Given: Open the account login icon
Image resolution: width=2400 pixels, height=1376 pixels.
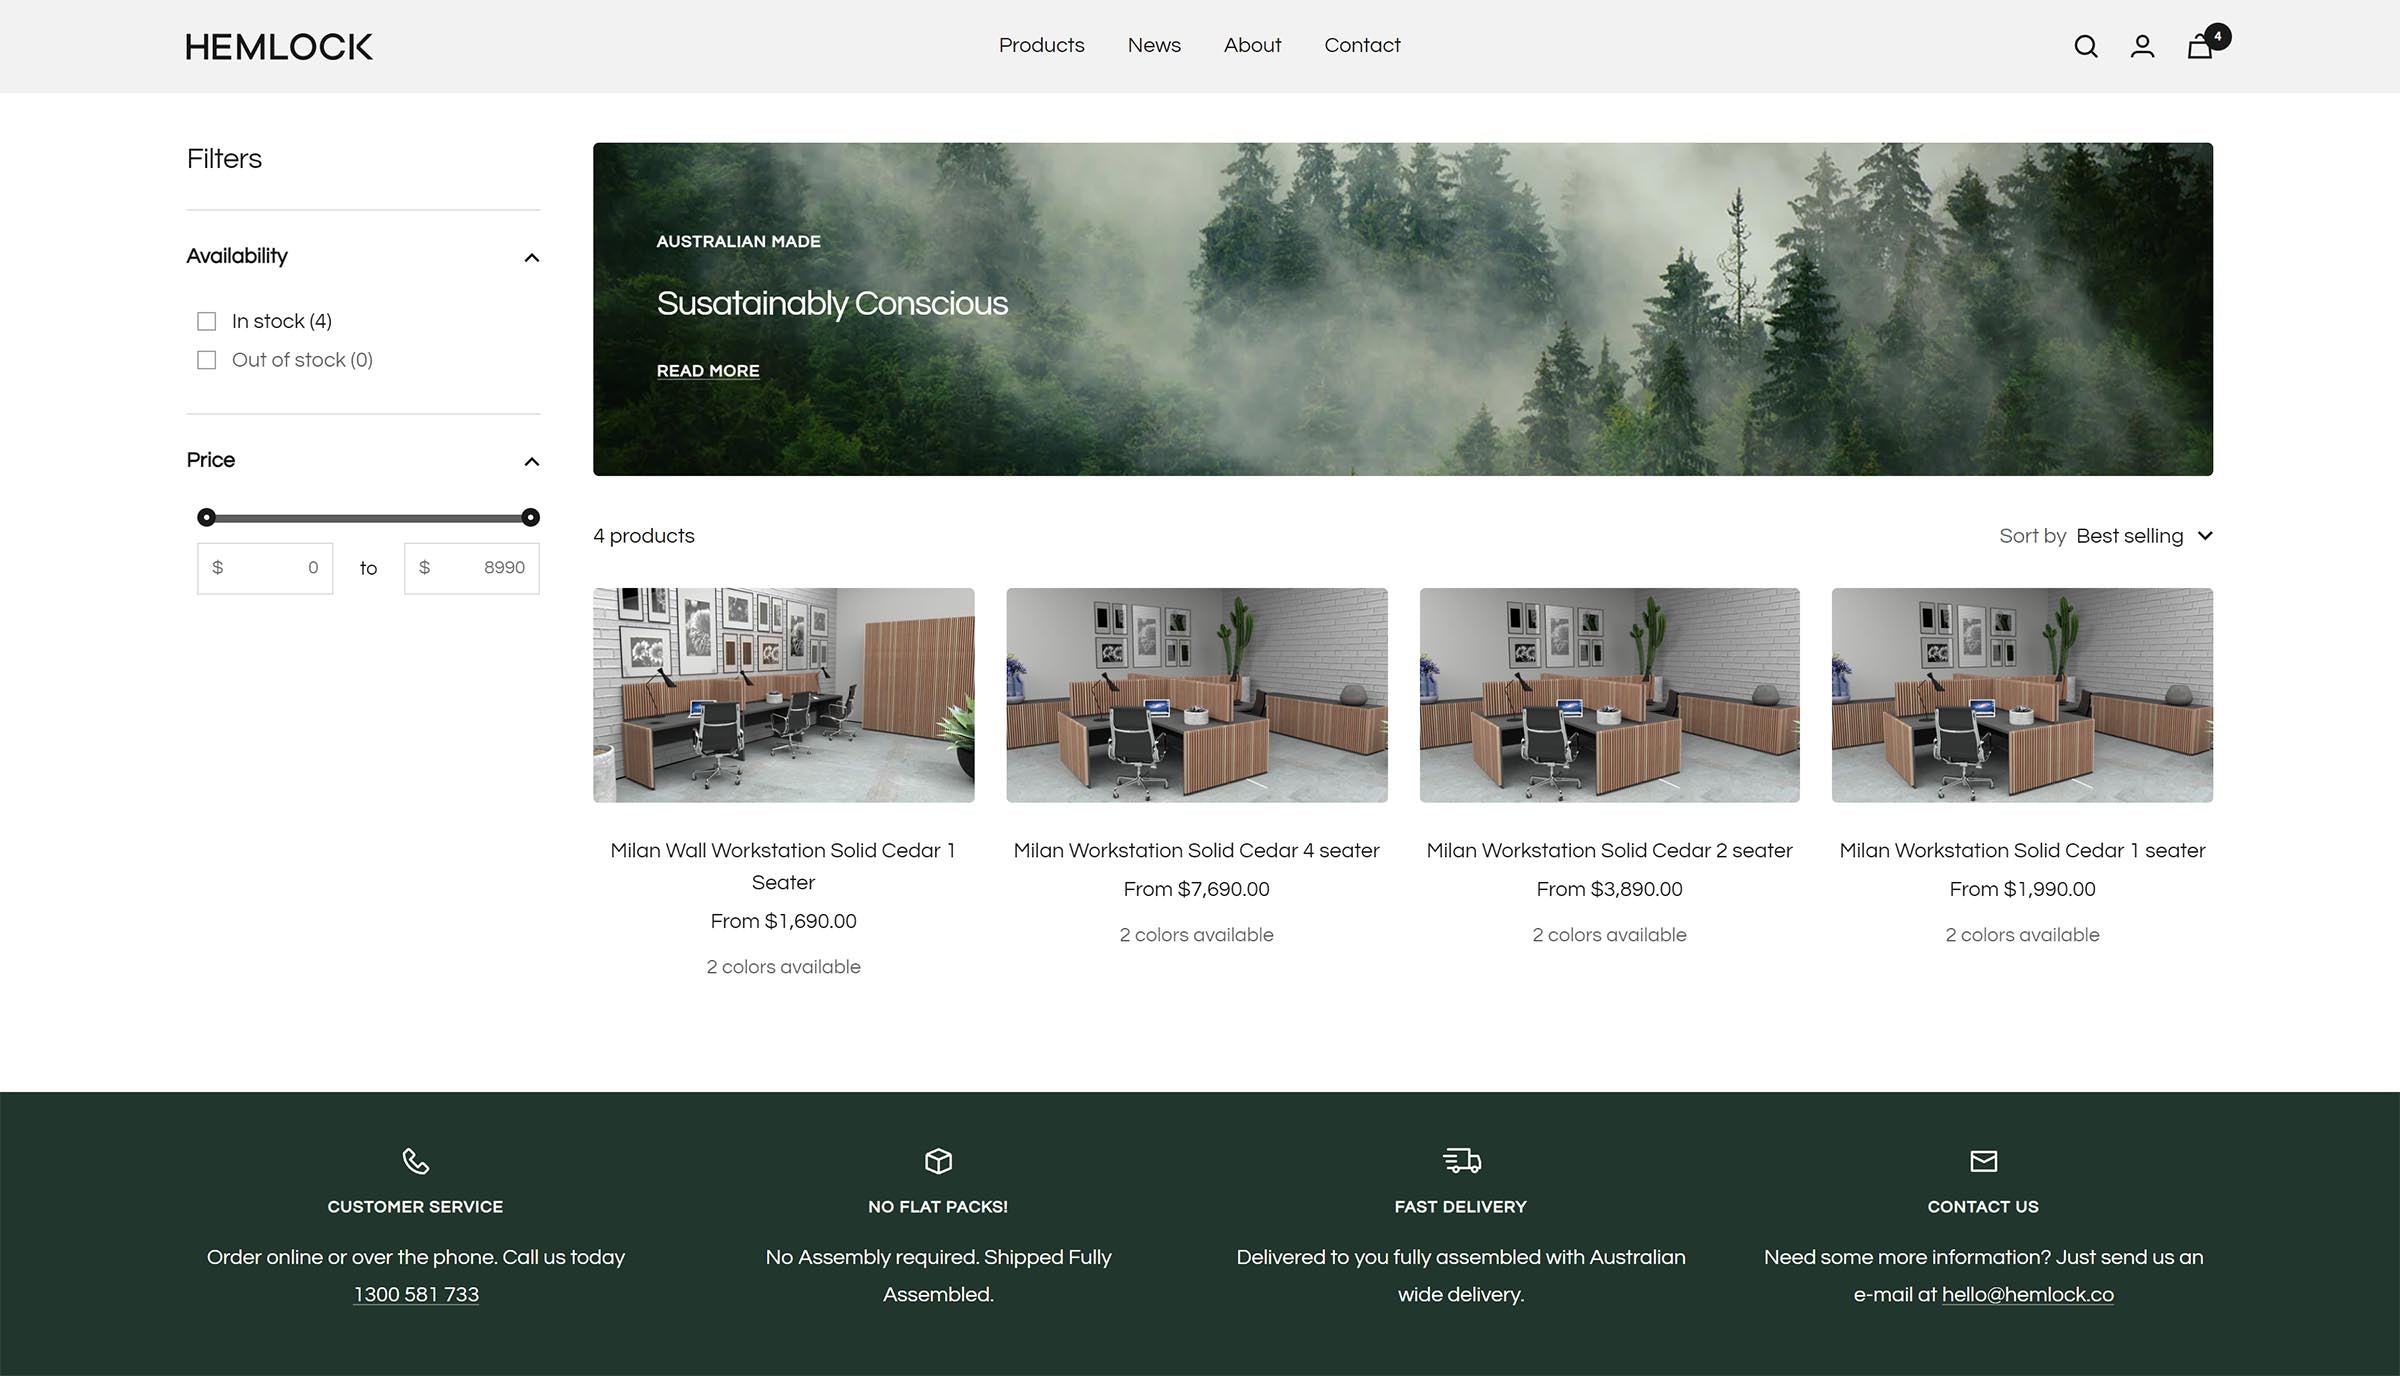Looking at the screenshot, I should pos(2142,46).
